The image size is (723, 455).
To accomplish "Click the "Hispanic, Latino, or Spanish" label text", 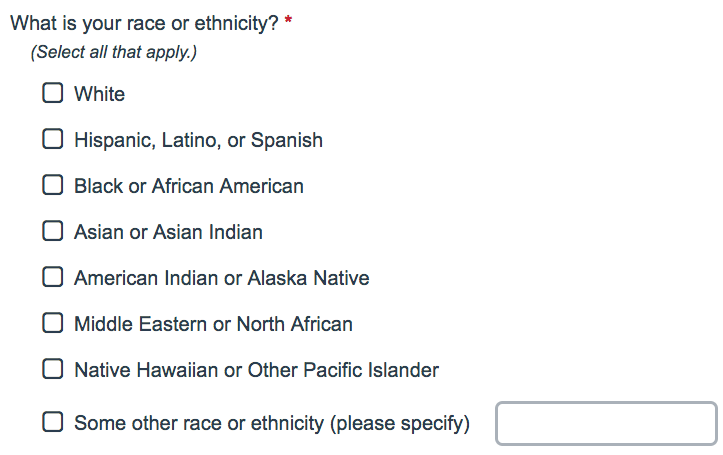I will [x=198, y=141].
